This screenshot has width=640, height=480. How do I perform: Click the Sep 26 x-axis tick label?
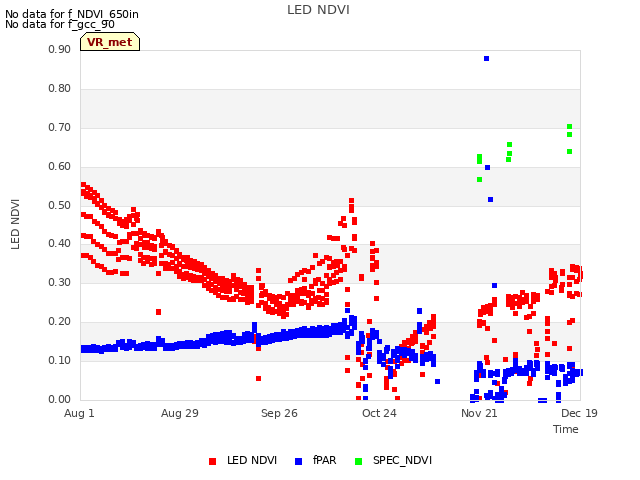[279, 413]
